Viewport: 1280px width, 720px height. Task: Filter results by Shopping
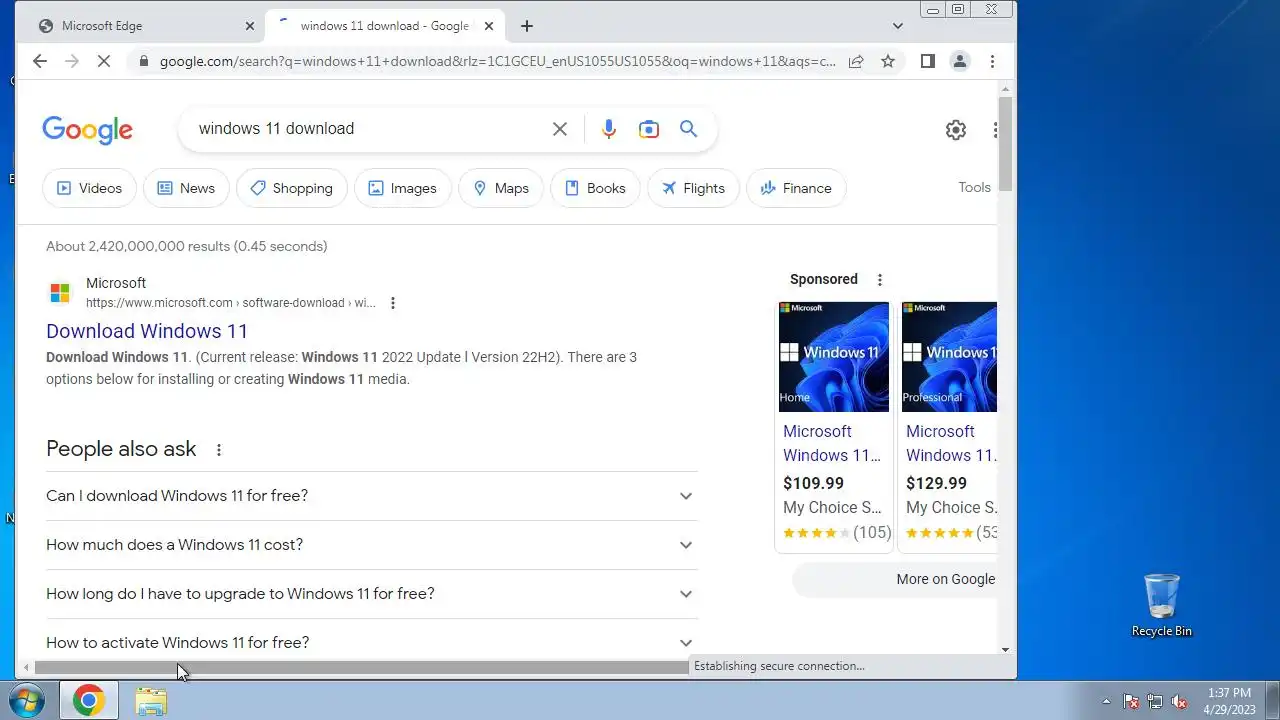[x=292, y=188]
